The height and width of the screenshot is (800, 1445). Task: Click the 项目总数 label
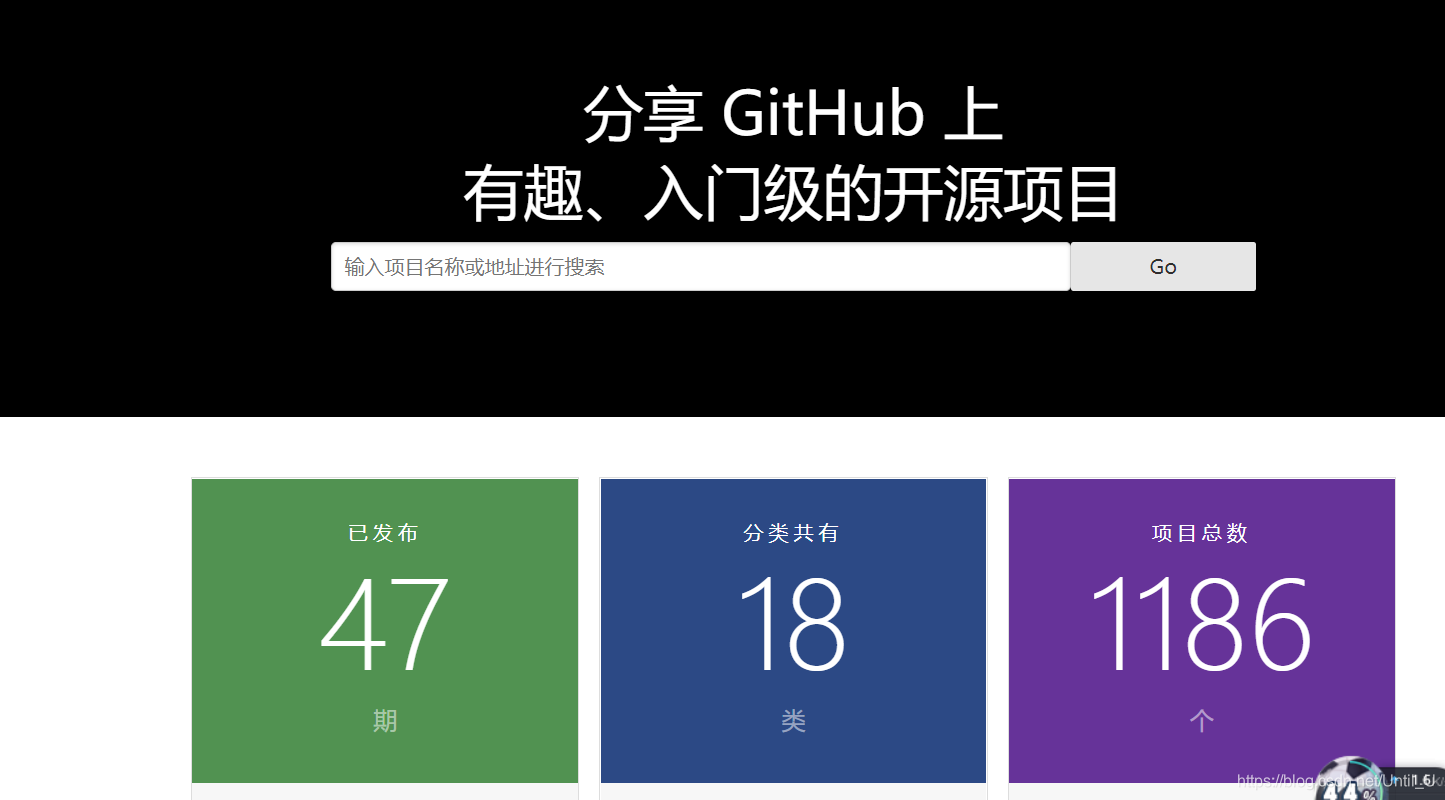(x=1200, y=533)
